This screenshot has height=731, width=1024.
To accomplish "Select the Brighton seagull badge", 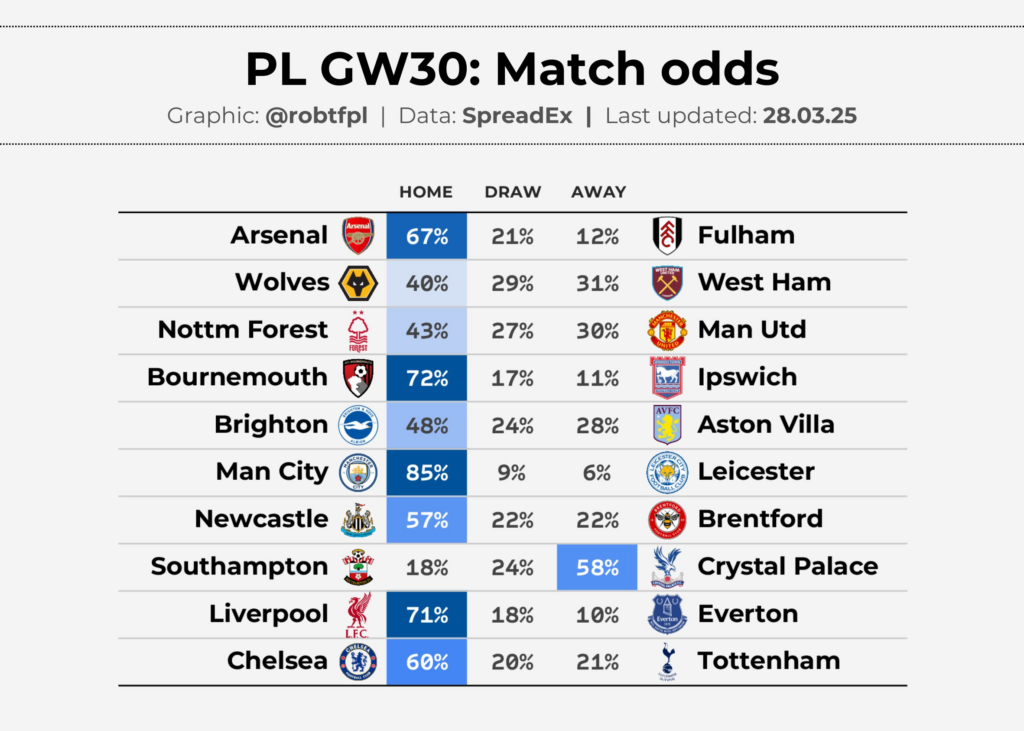I will click(358, 425).
